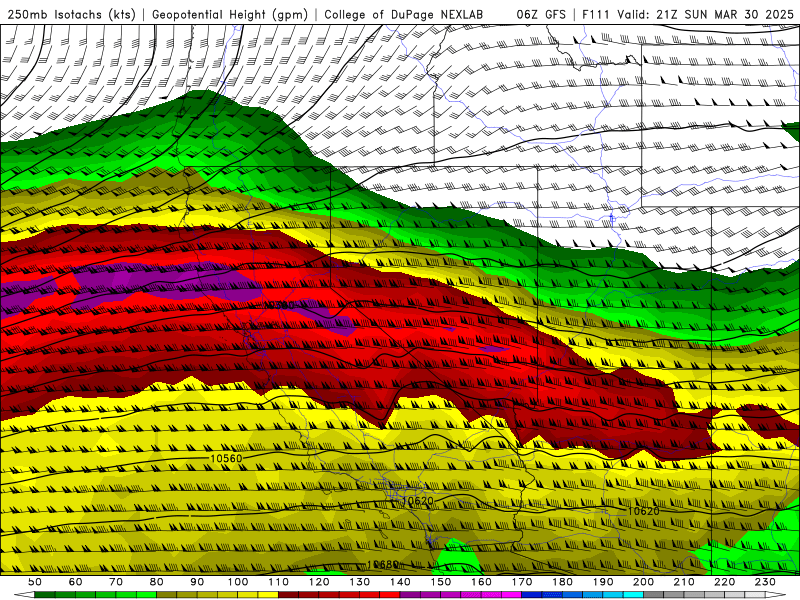
Task: Click the color scale value 70
Action: (x=116, y=582)
